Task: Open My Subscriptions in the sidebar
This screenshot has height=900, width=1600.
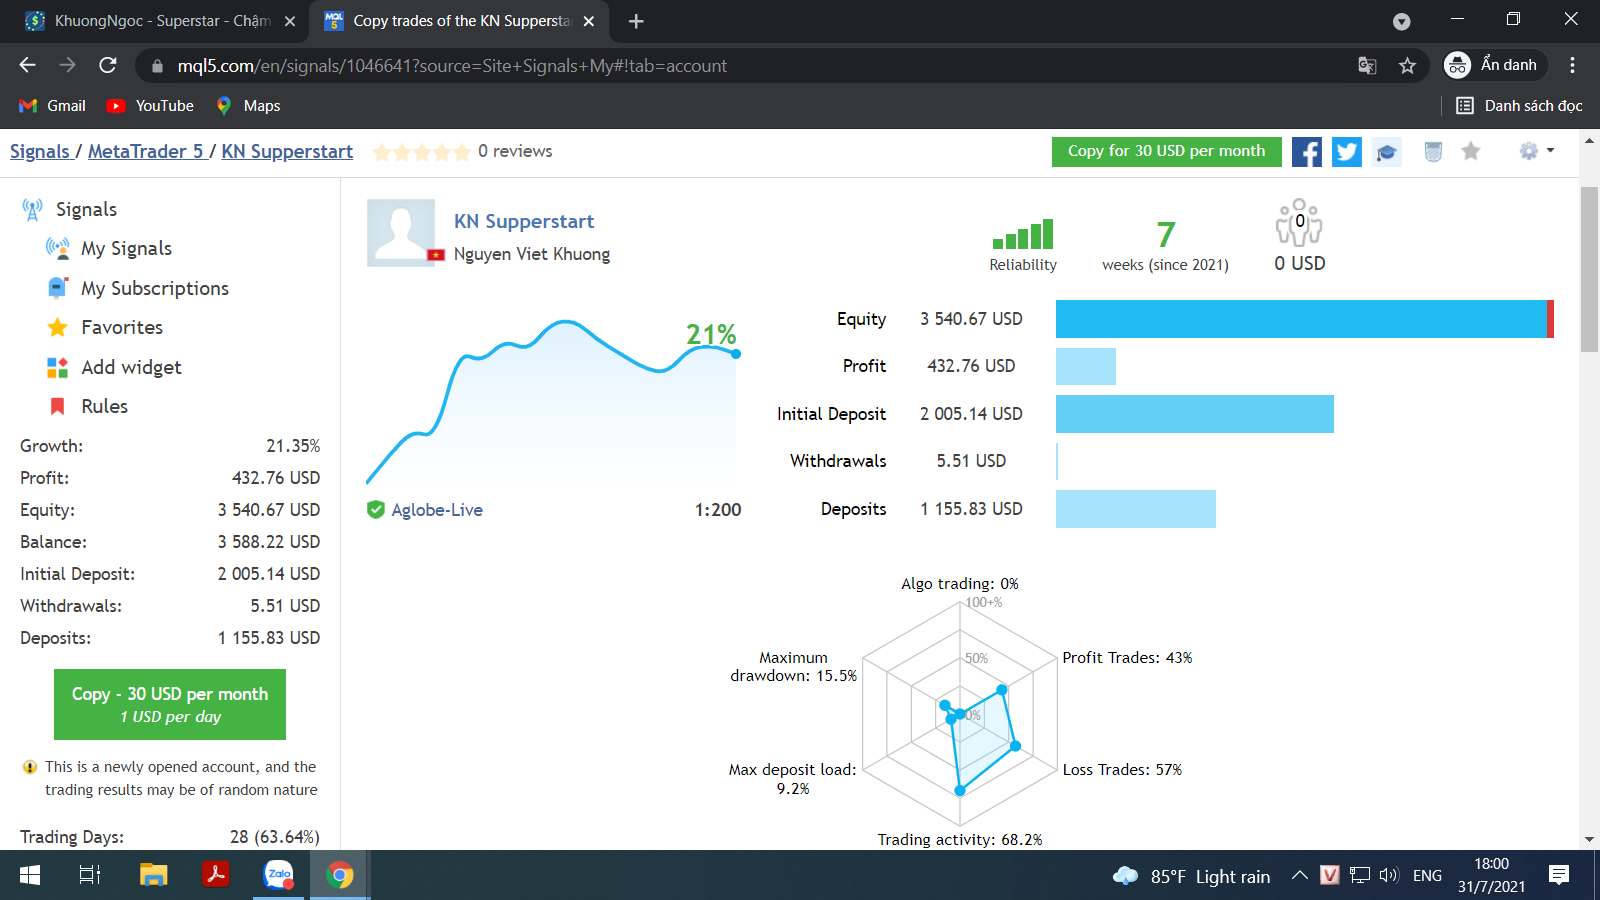Action: click(x=155, y=288)
